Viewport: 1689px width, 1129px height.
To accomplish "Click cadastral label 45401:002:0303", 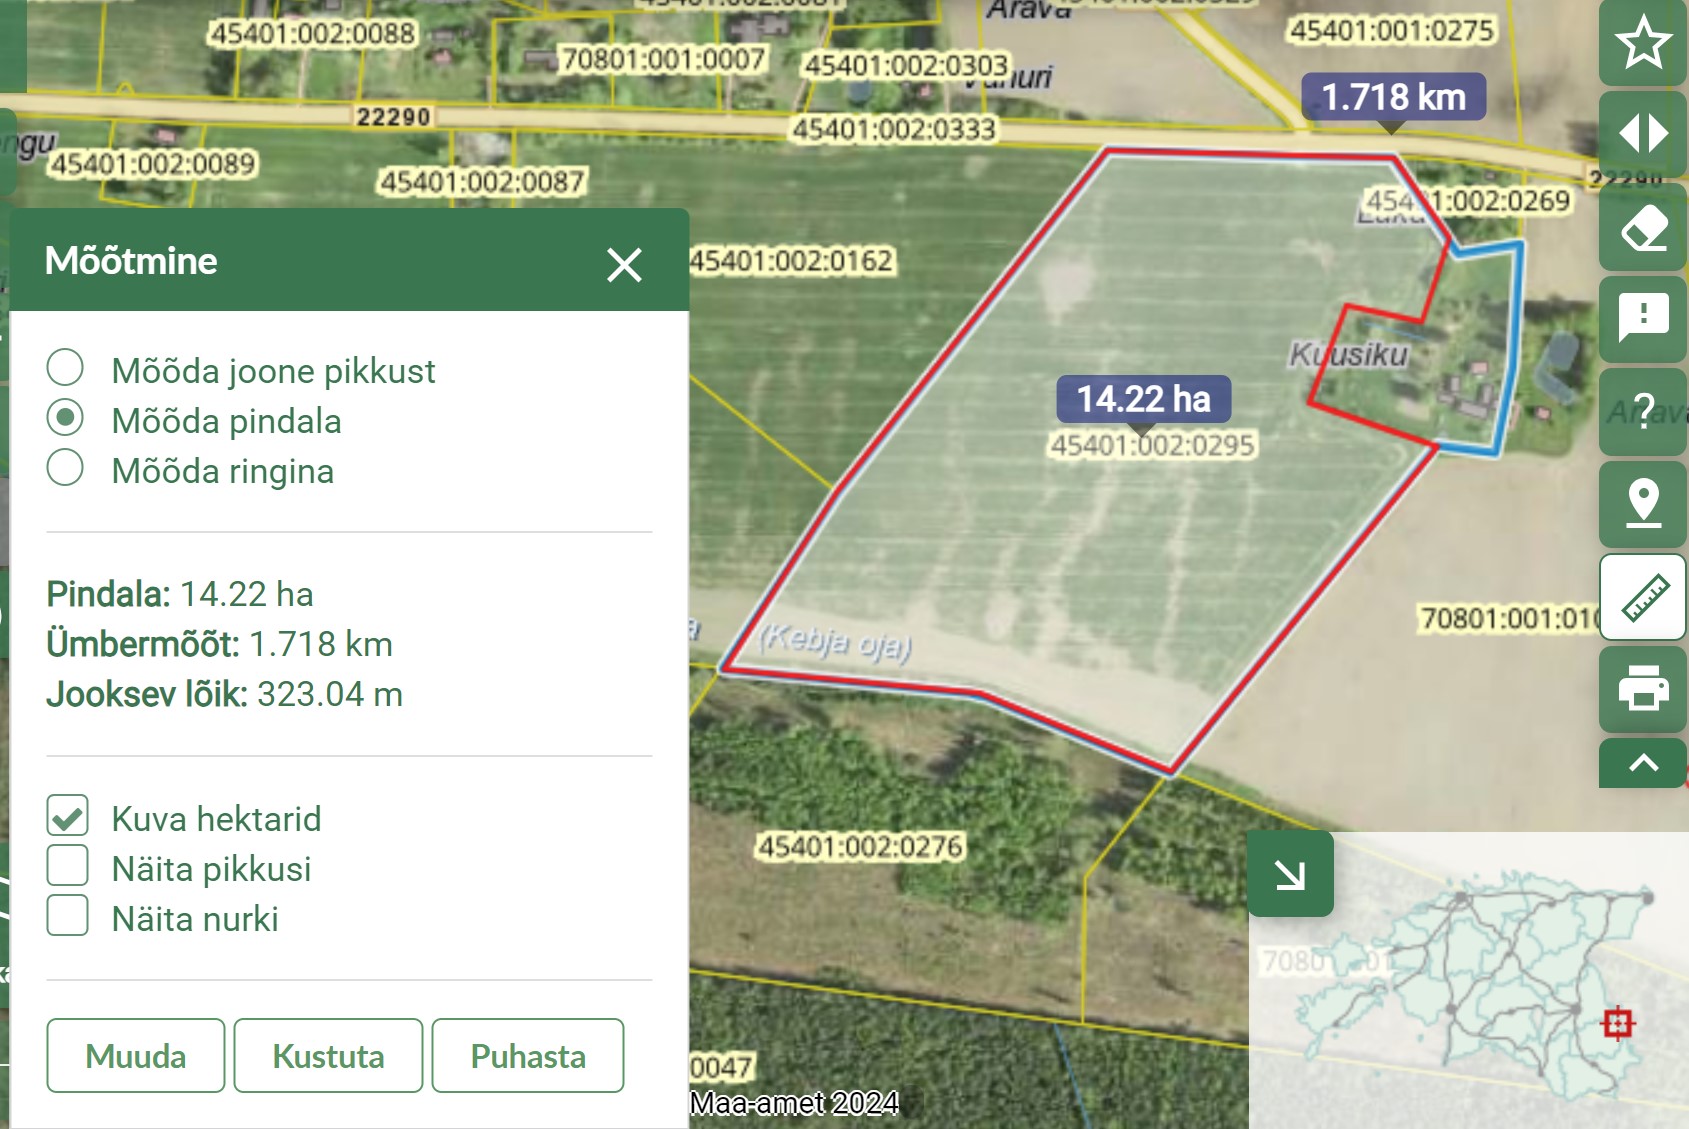I will [x=906, y=66].
